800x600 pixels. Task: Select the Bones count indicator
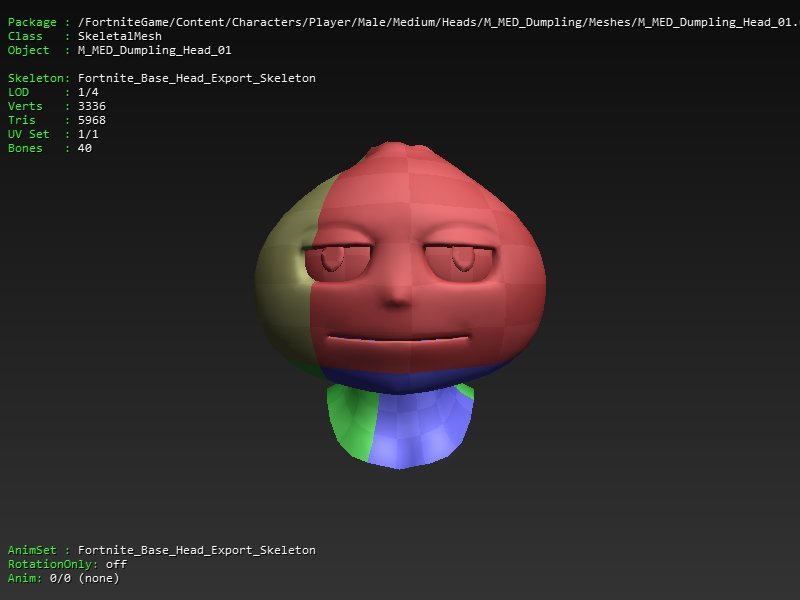click(x=85, y=148)
